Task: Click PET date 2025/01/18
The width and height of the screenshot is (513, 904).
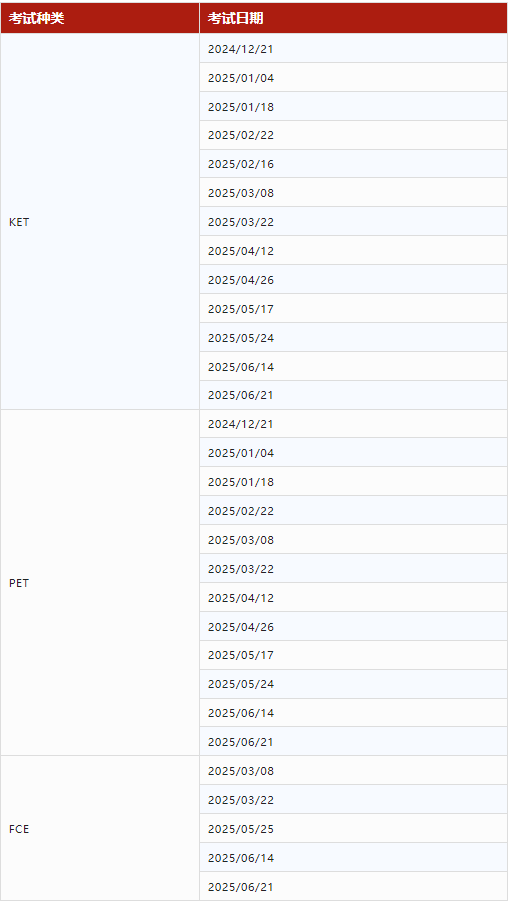Action: pos(353,481)
